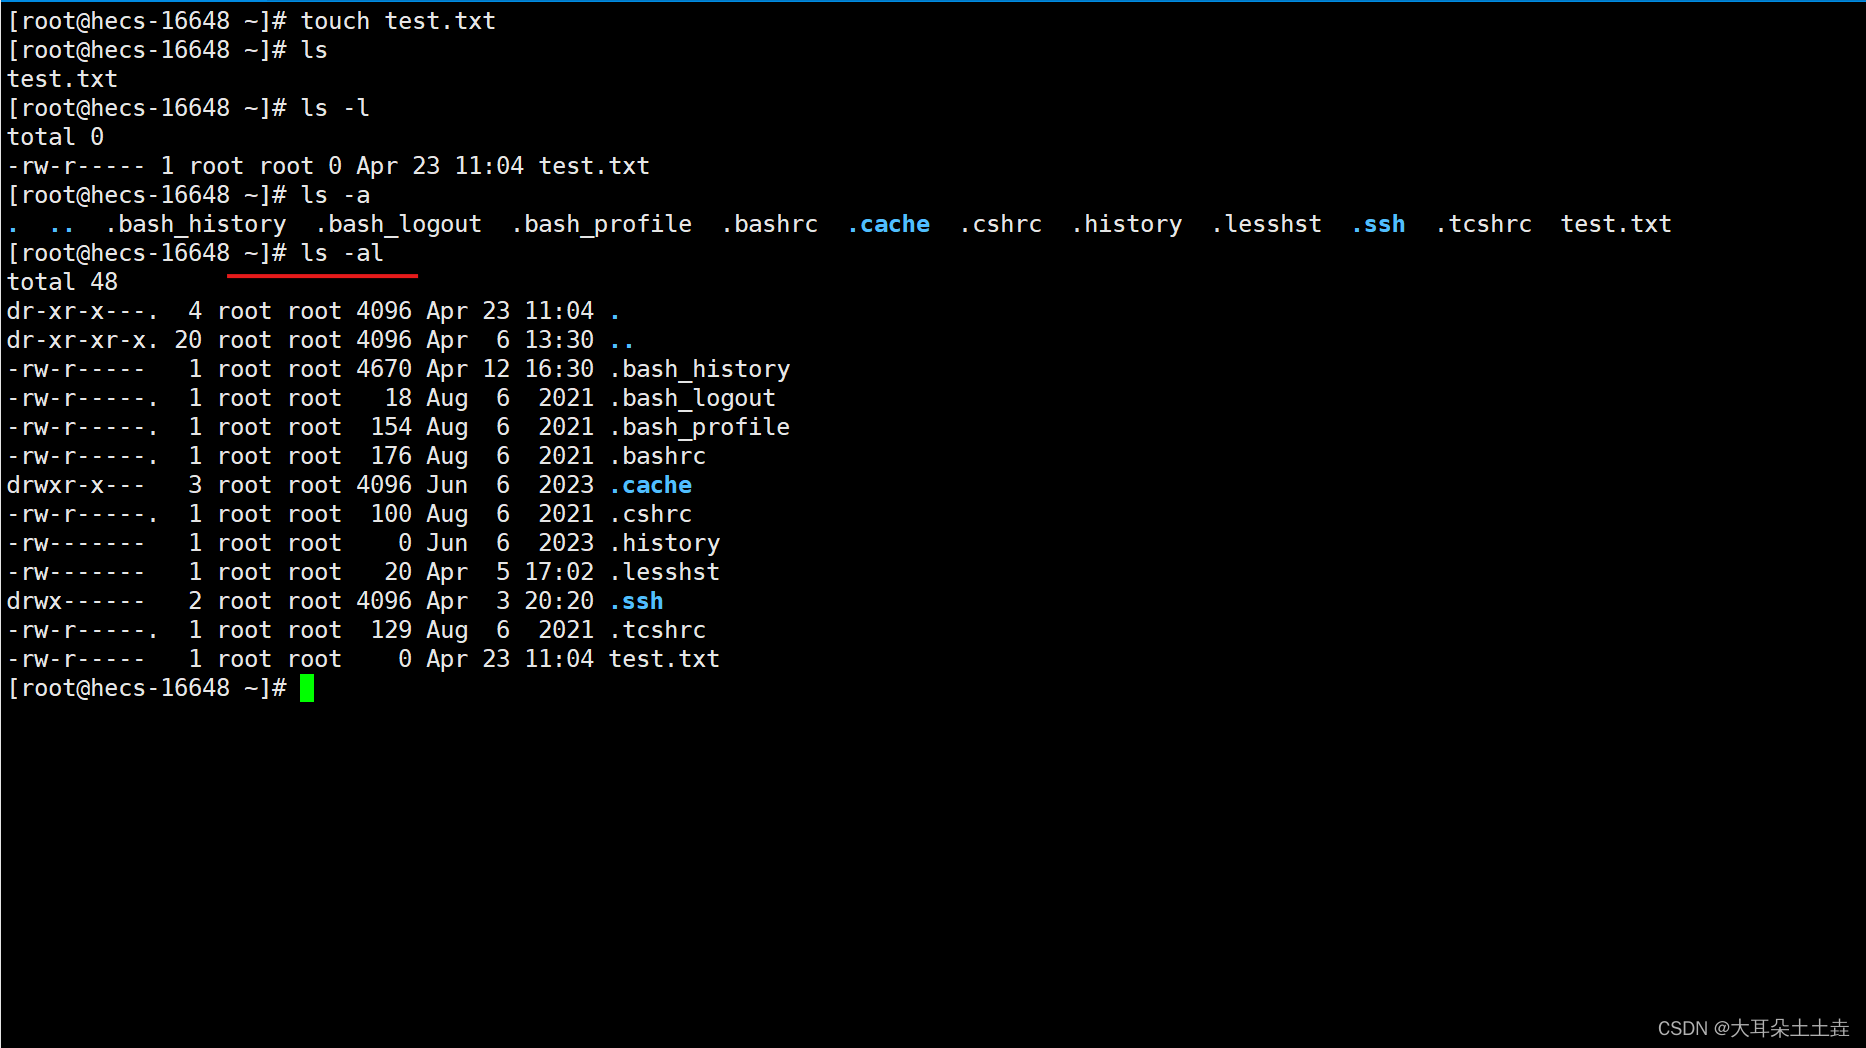Click blue .cache in the 'ls -a' output row

coord(889,224)
